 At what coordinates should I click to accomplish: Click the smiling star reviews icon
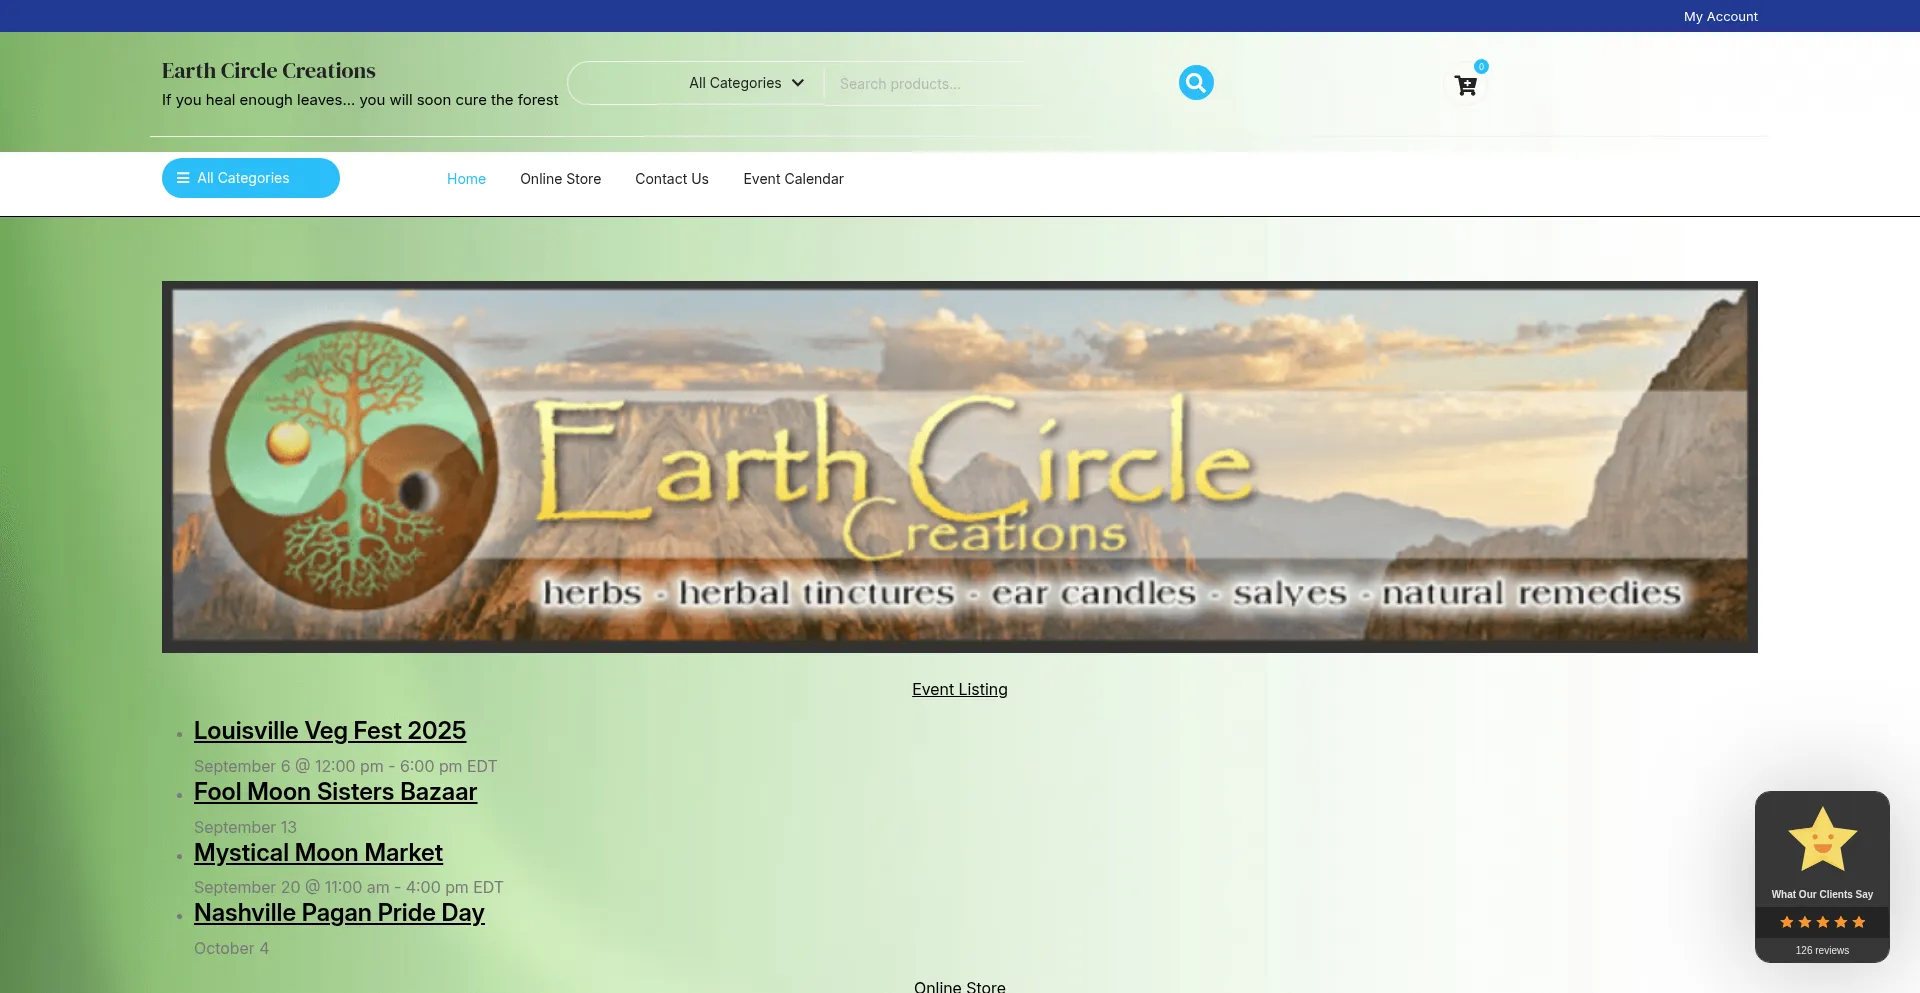(1822, 840)
